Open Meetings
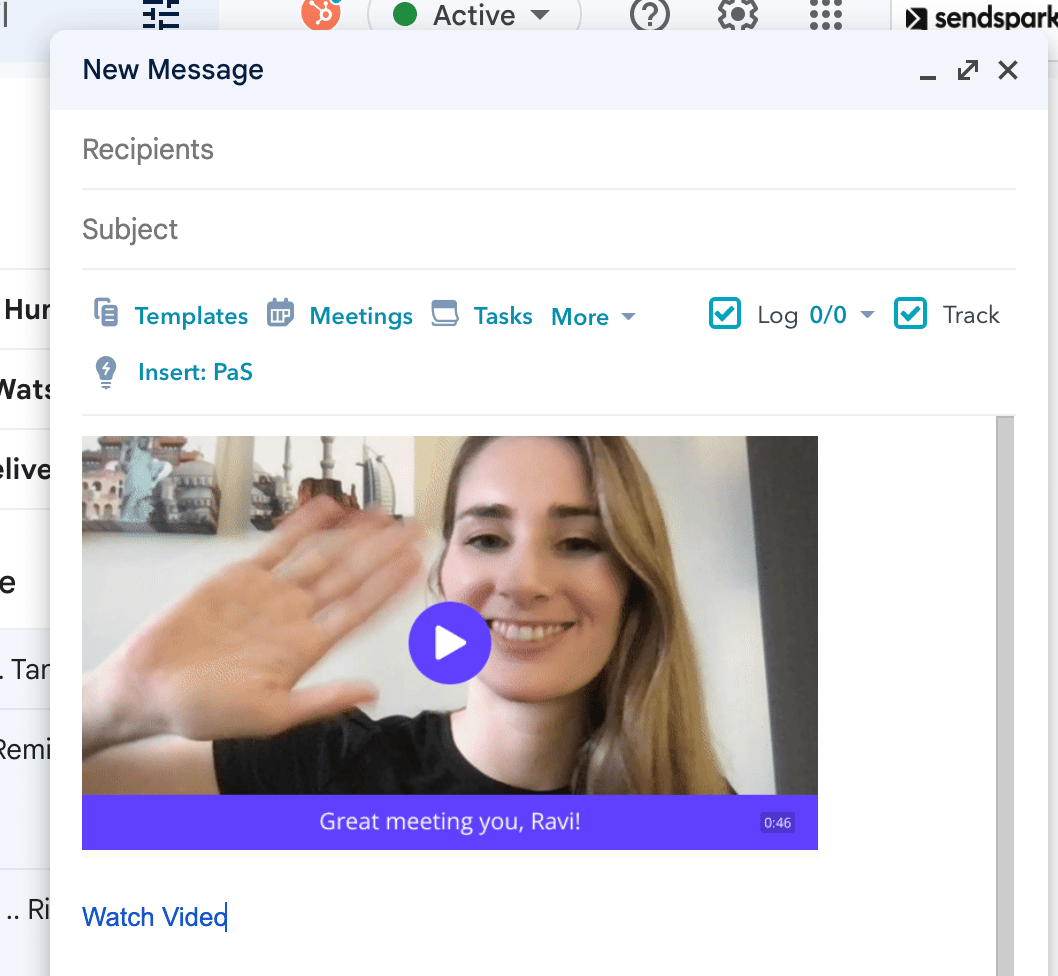 click(x=361, y=316)
